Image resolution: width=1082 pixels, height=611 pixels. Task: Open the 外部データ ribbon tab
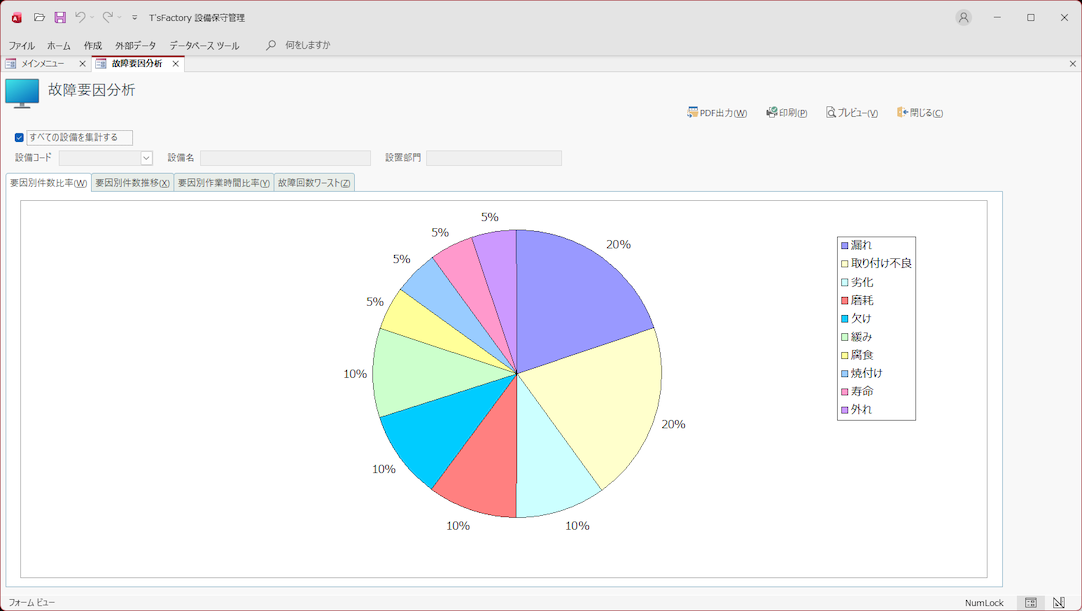135,46
